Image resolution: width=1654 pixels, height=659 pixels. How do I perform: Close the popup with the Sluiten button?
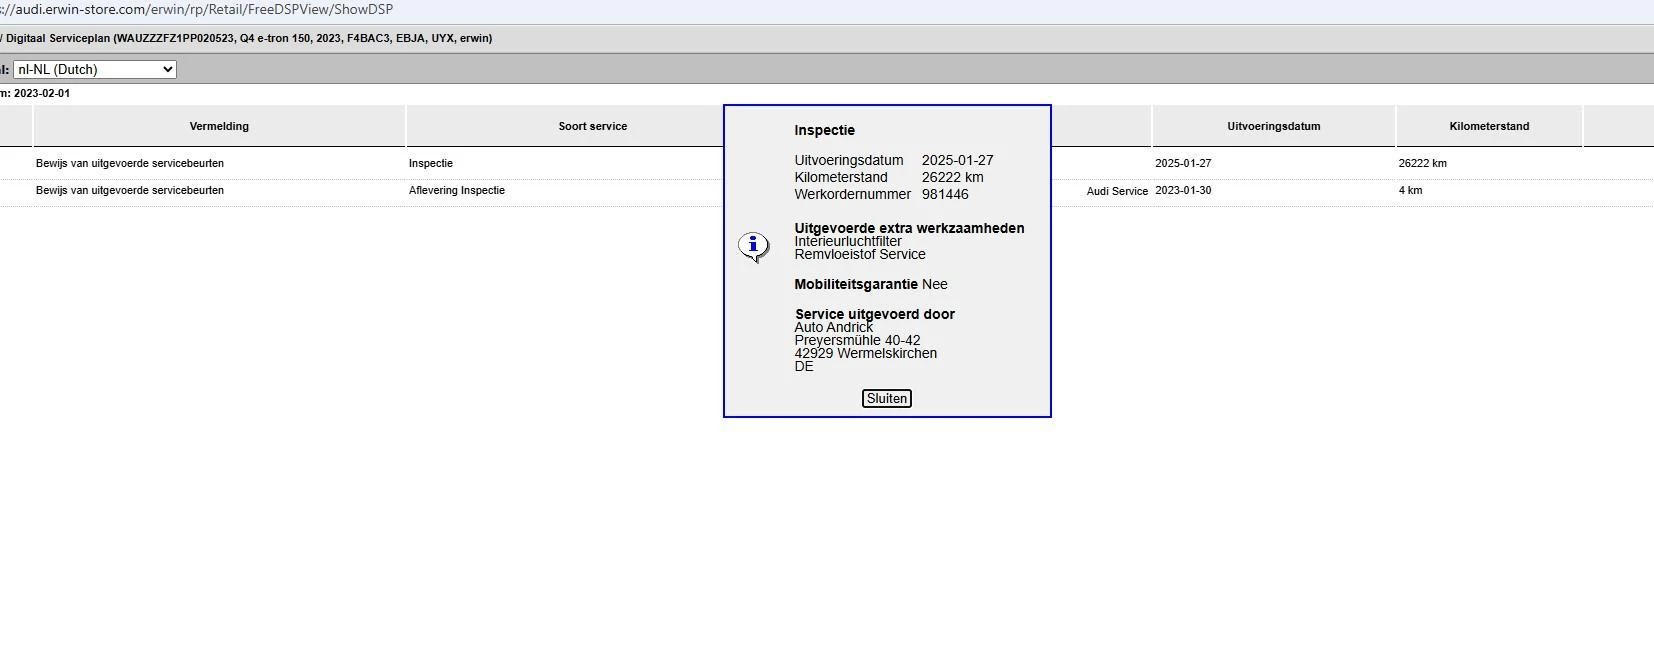(886, 398)
